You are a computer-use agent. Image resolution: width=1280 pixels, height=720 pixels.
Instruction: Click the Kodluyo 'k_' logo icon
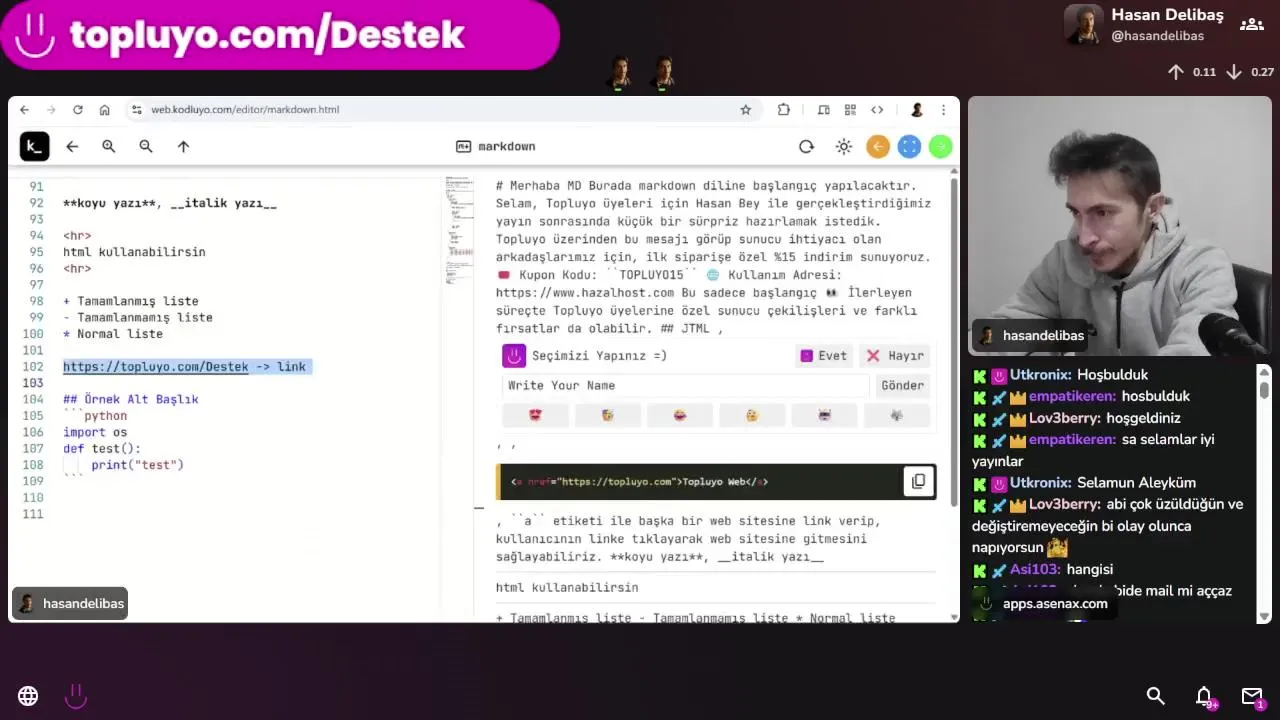coord(34,147)
